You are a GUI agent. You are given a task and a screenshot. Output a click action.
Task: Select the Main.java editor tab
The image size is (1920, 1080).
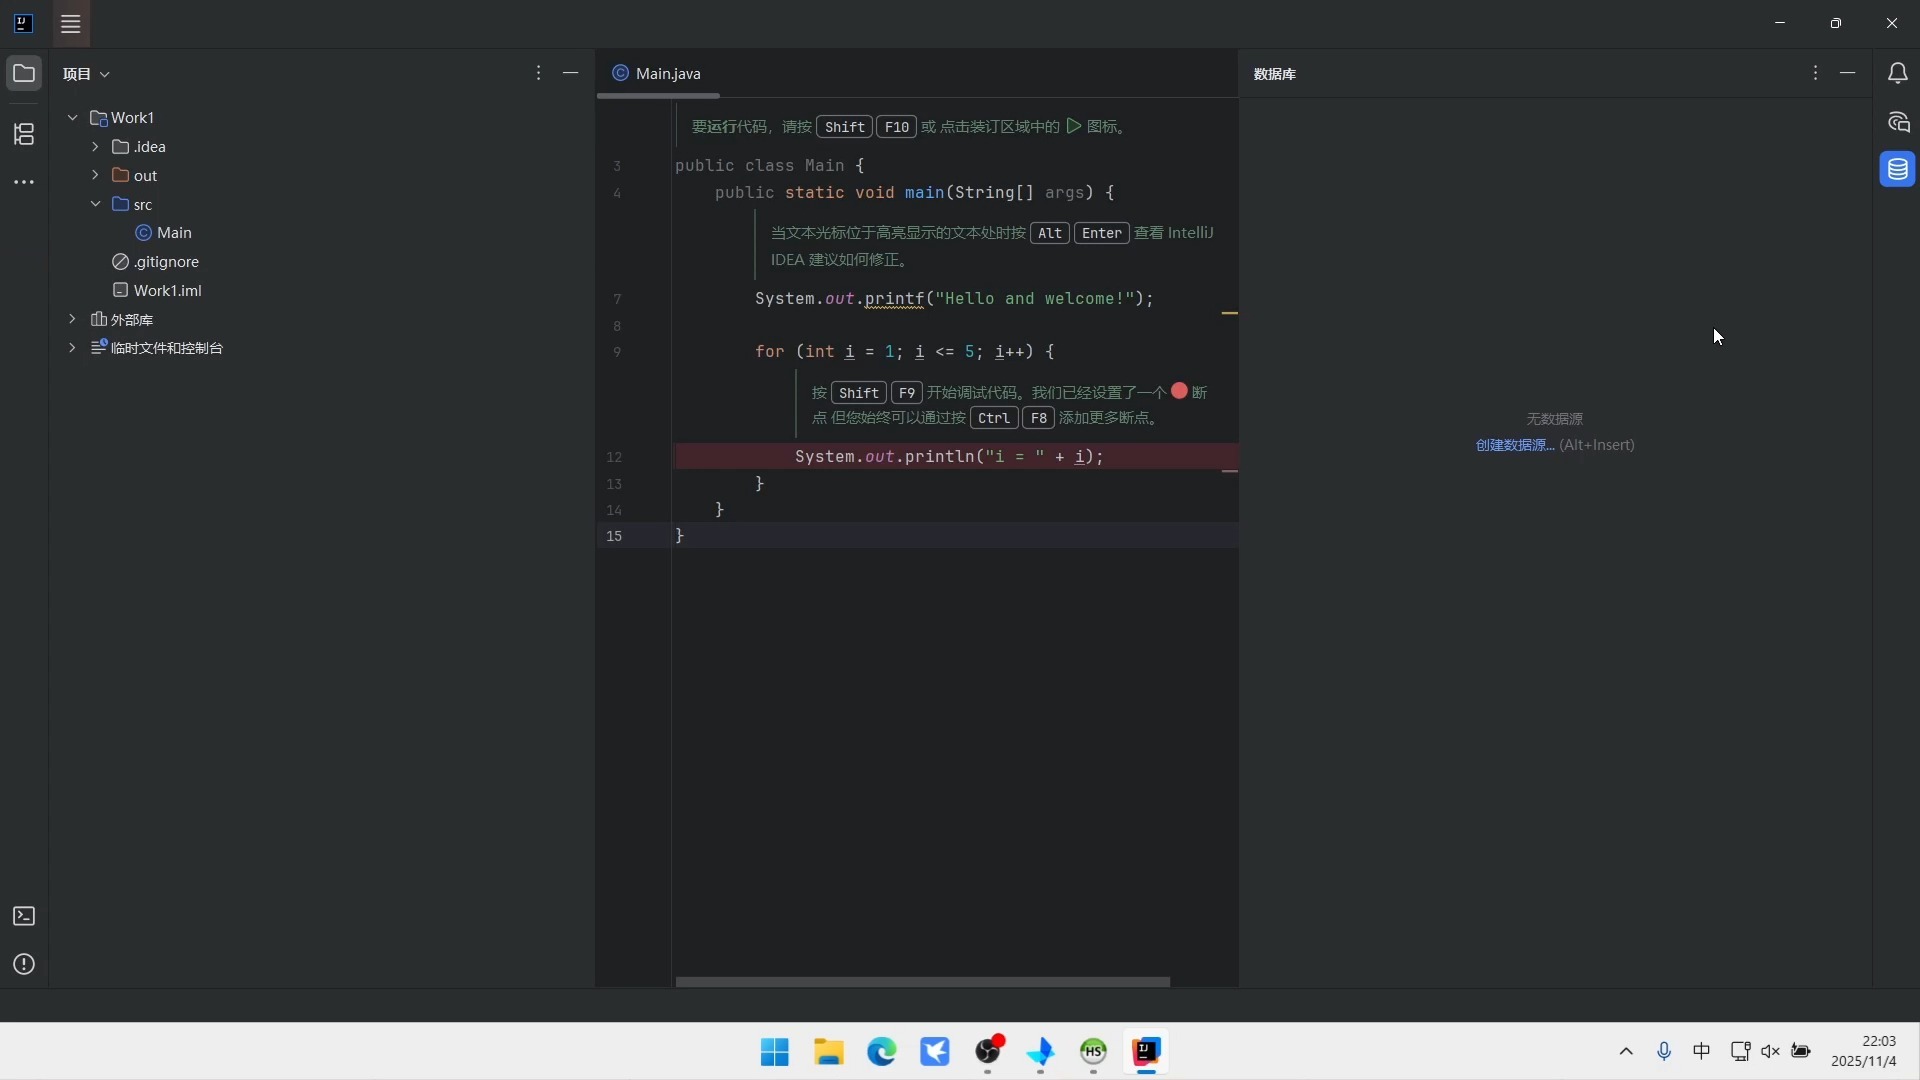[657, 74]
